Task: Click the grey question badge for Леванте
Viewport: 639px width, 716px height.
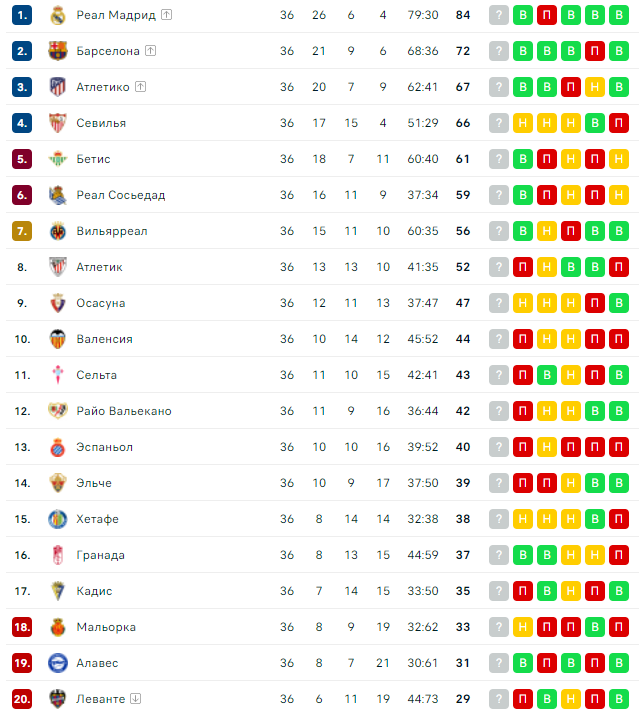Action: [499, 699]
